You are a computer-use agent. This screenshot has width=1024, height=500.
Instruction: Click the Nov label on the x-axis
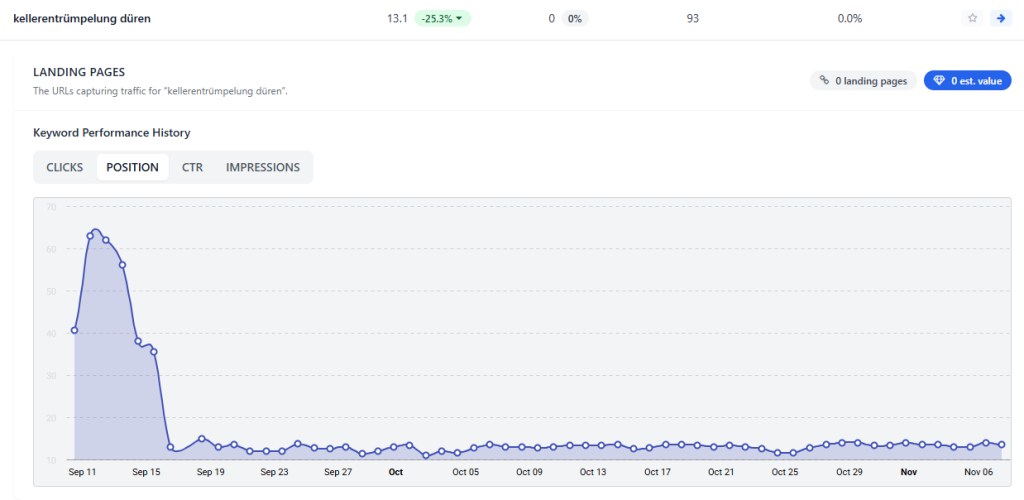coord(908,471)
